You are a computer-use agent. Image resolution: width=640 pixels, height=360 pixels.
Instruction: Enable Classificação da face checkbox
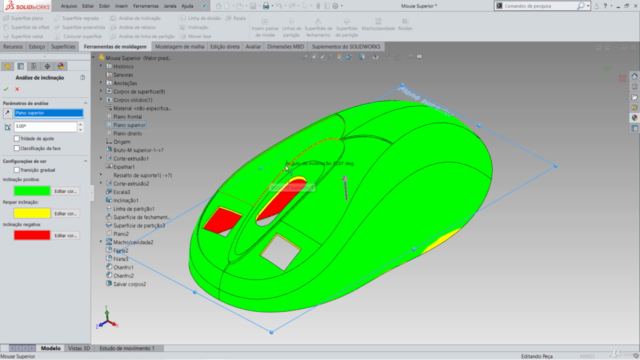click(x=17, y=149)
